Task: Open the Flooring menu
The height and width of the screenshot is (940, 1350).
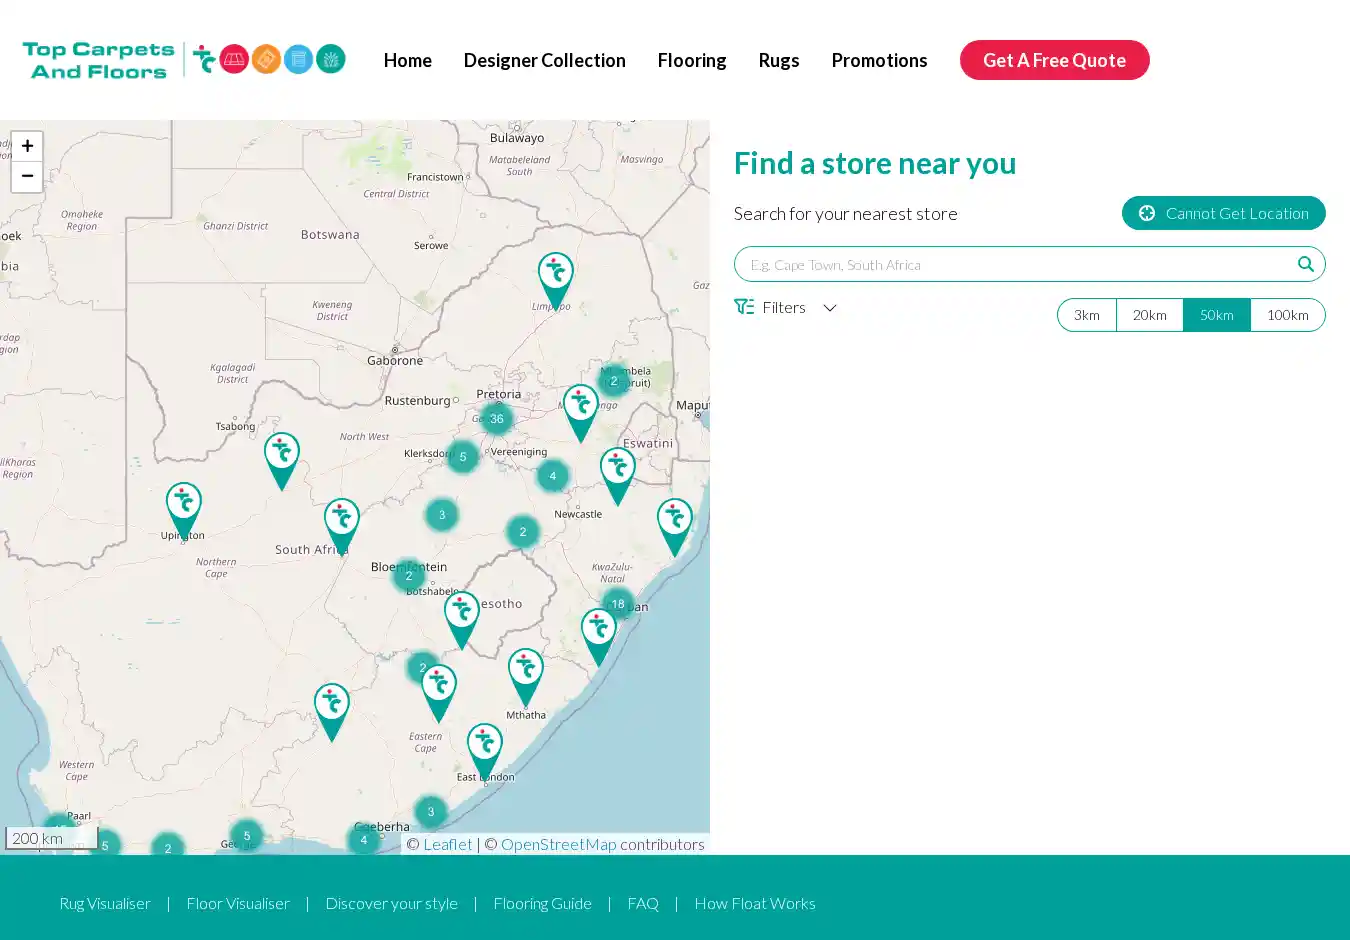Action: click(692, 60)
